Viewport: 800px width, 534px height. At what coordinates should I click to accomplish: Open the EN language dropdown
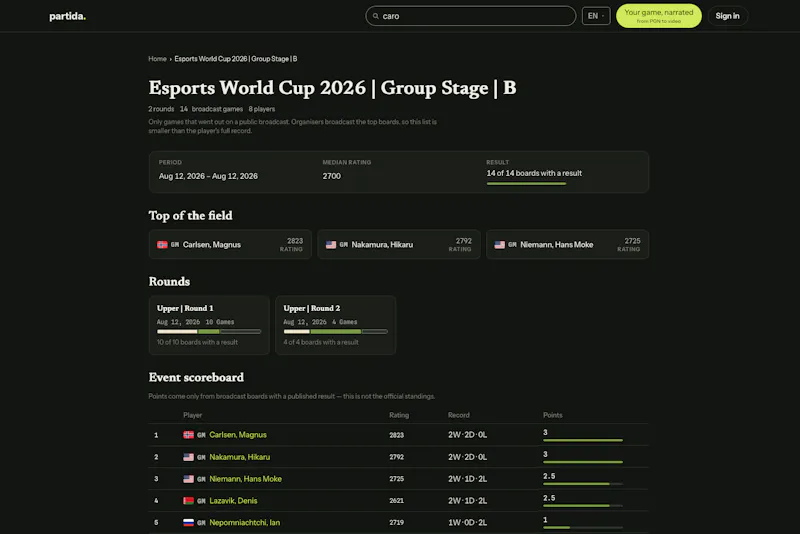[596, 16]
